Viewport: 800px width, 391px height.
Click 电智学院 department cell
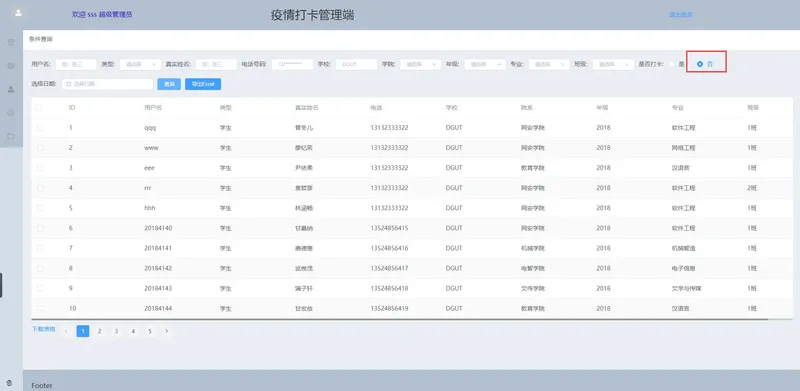click(x=533, y=268)
